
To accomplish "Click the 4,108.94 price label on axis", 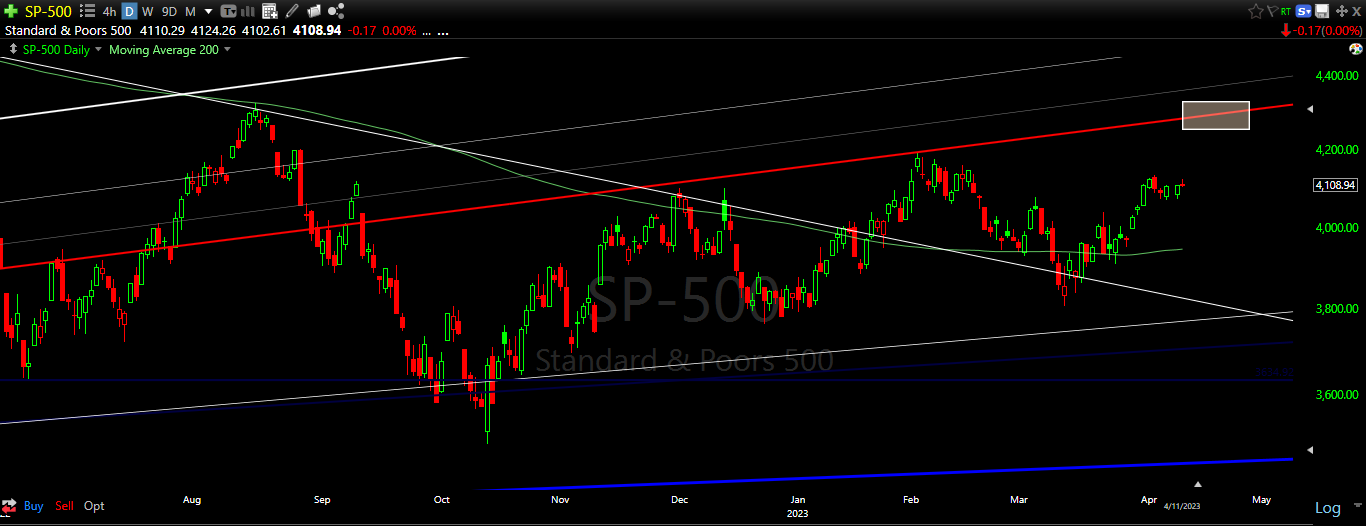I will pyautogui.click(x=1335, y=185).
